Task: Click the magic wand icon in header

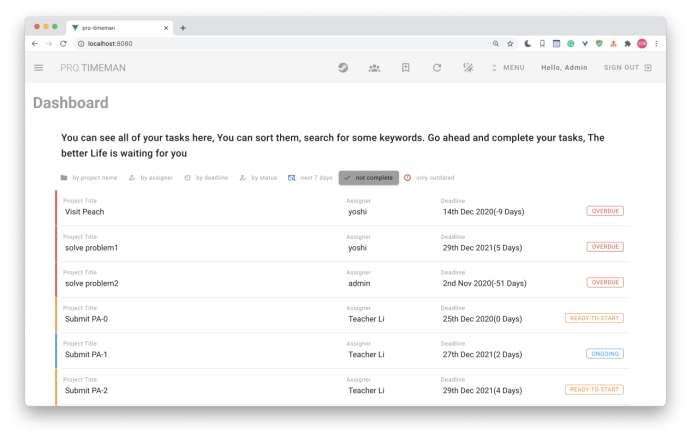Action: point(467,68)
